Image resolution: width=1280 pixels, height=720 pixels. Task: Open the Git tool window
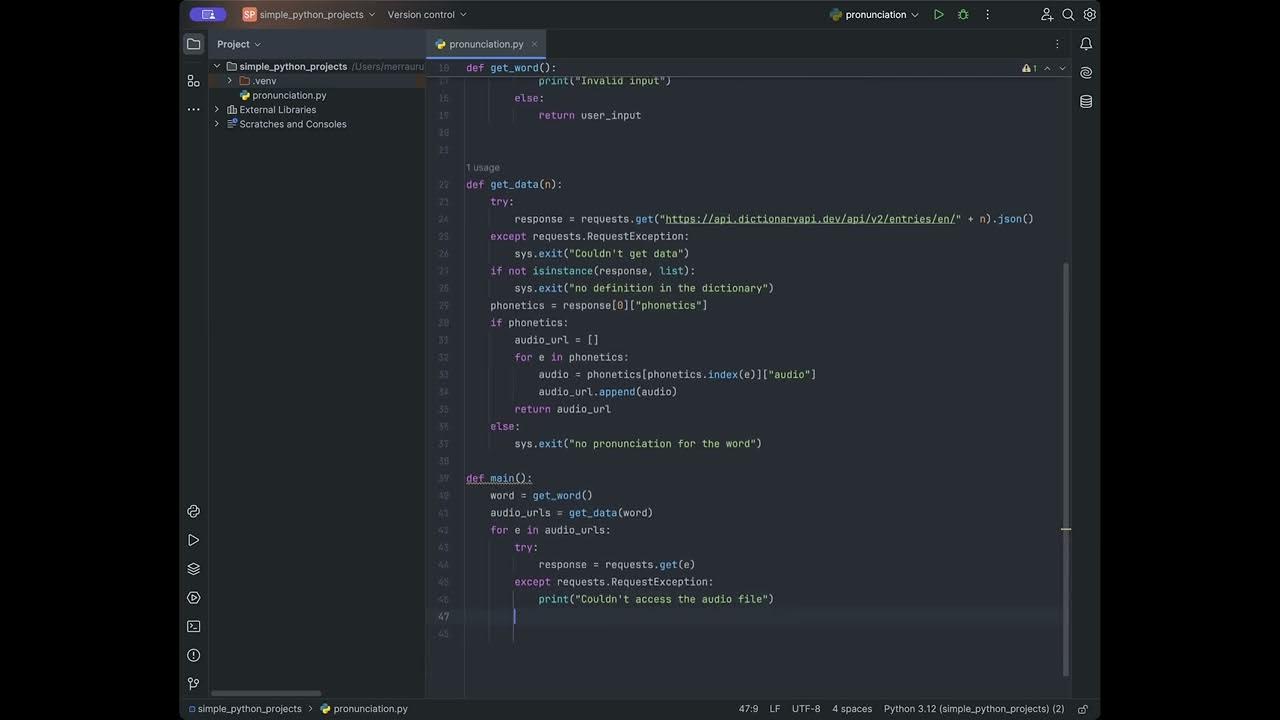coord(194,684)
